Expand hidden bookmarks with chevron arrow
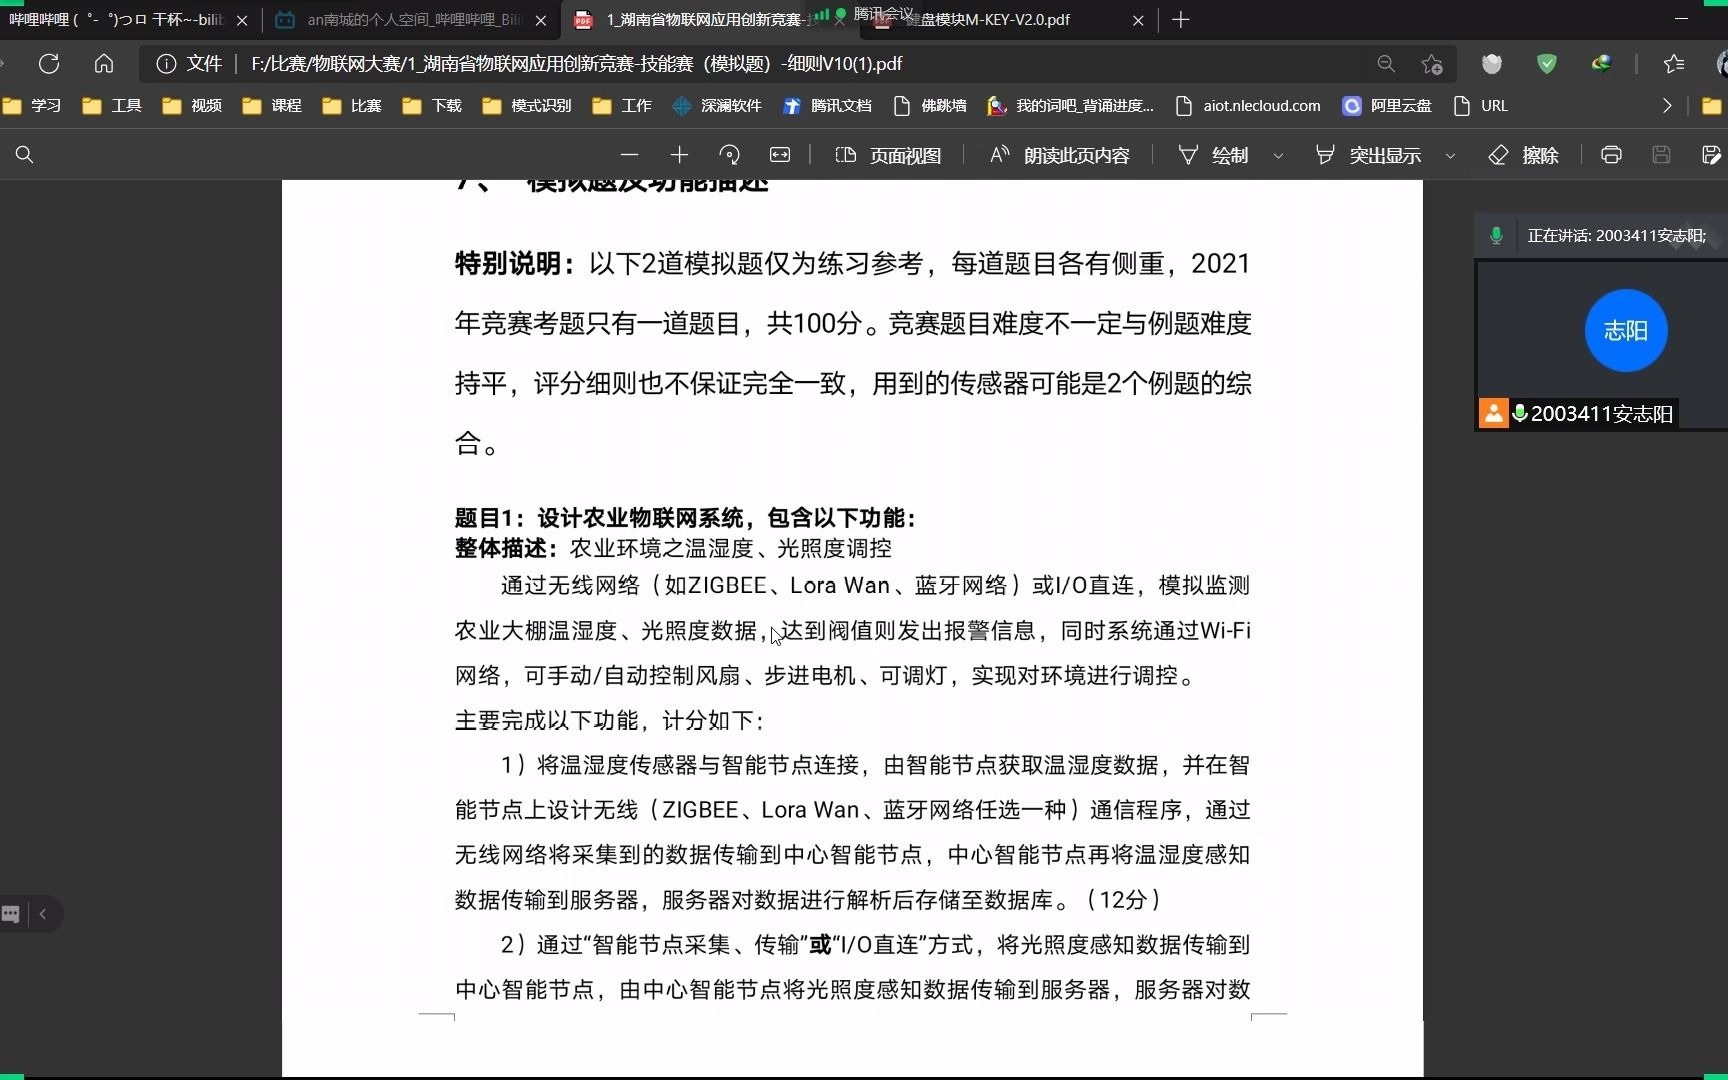1728x1080 pixels. coord(1666,106)
